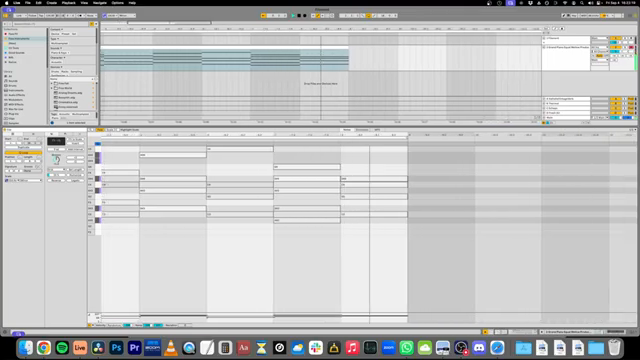Click the Play button in transport

coord(293,16)
